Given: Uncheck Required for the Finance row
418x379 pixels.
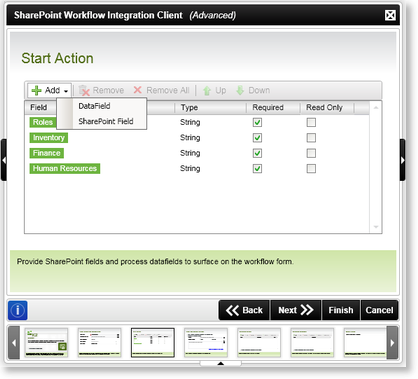Looking at the screenshot, I should [257, 153].
